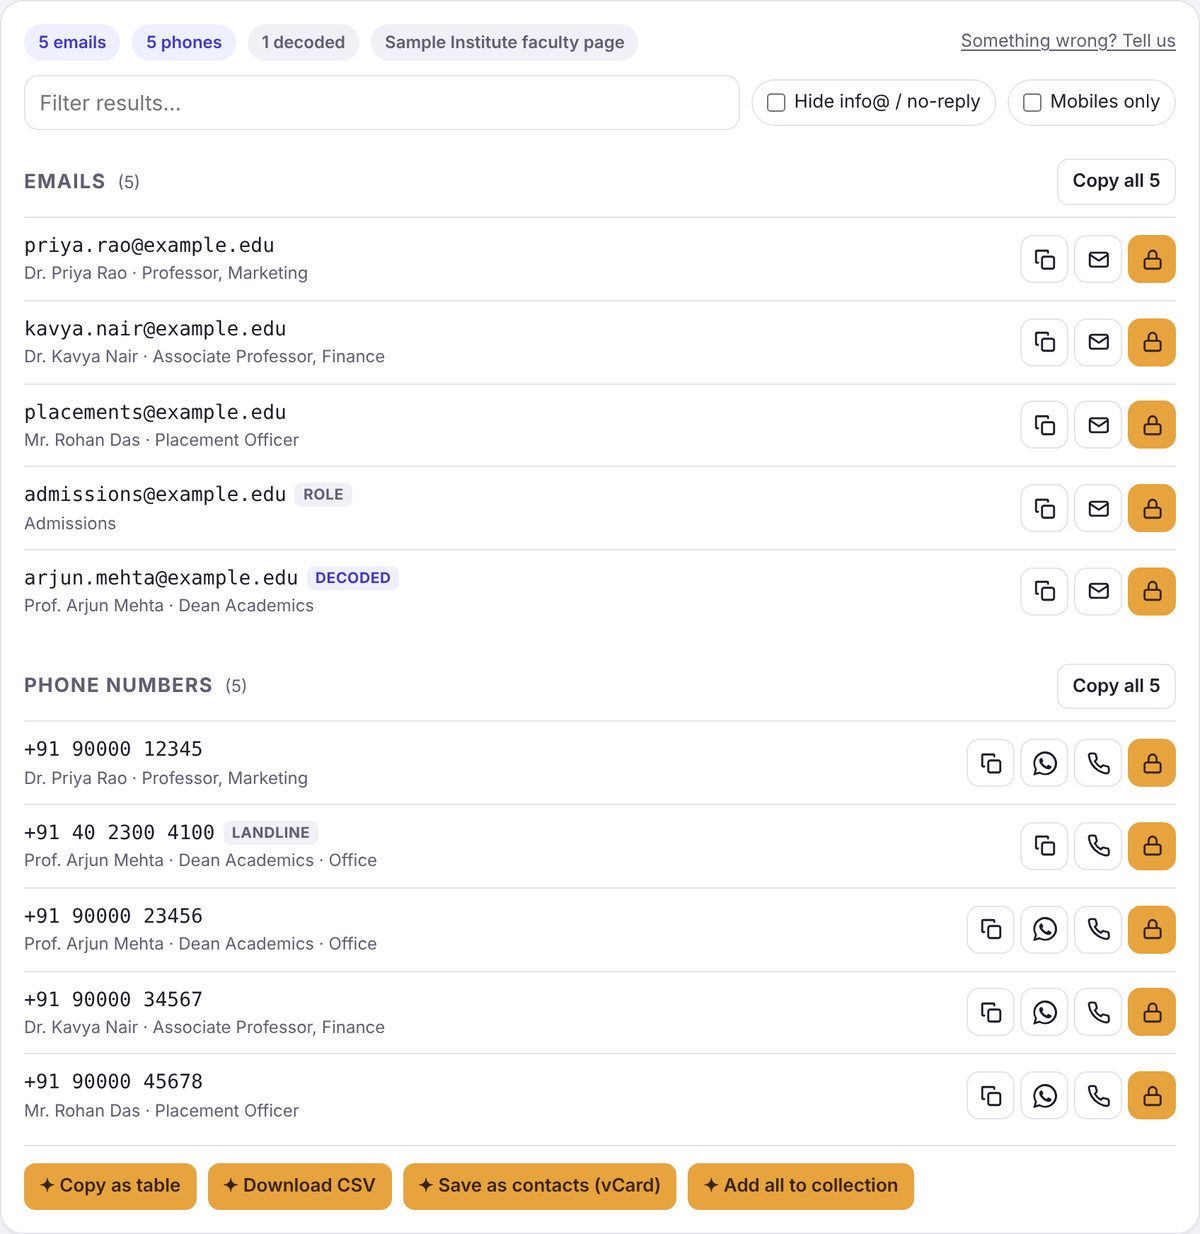Open Something wrong? Tell us link

(x=1068, y=41)
